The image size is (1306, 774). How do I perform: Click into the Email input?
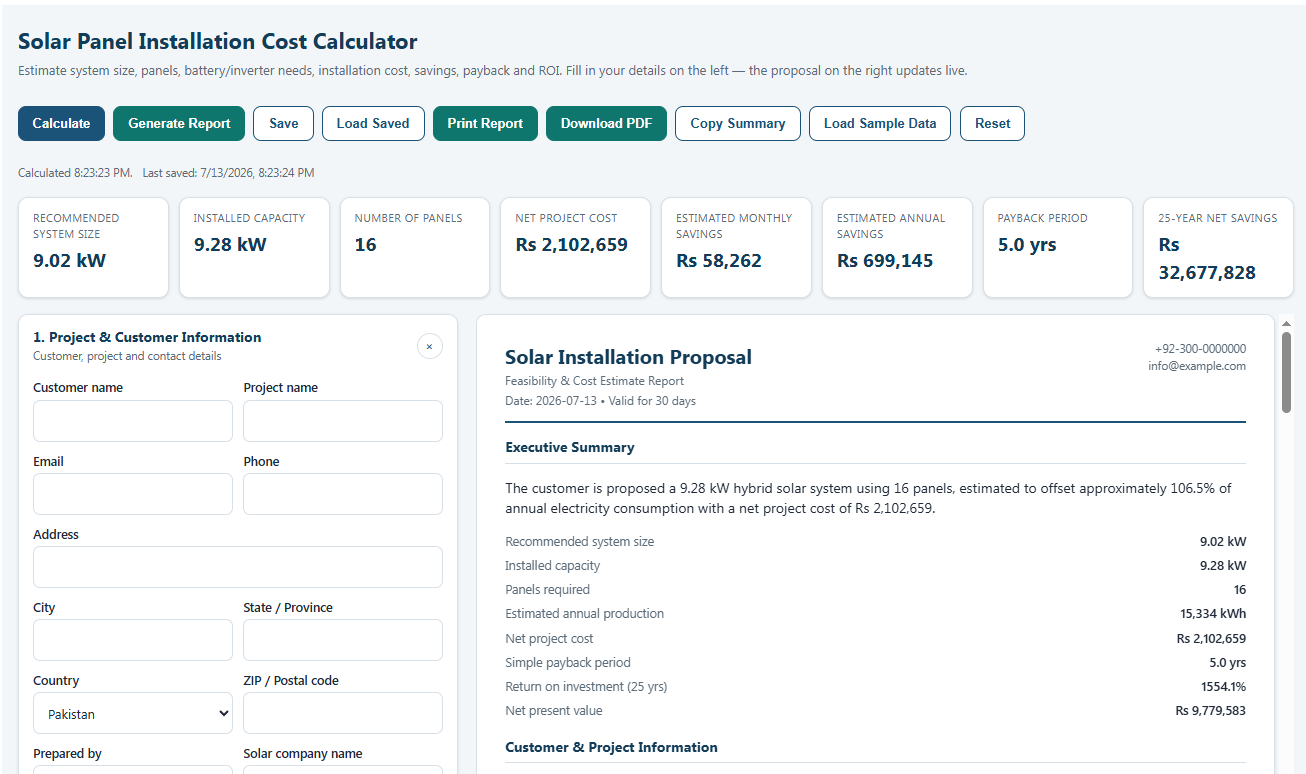133,494
